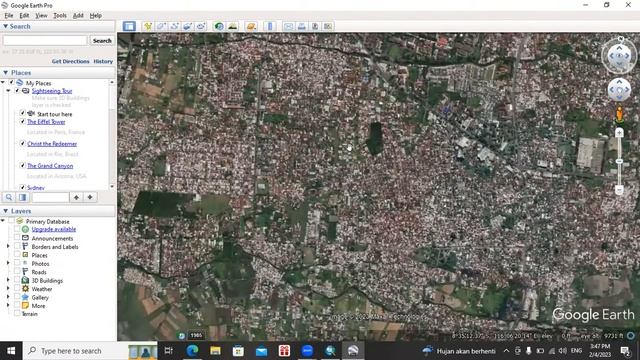The height and width of the screenshot is (360, 640).
Task: Click the Search button
Action: [102, 40]
